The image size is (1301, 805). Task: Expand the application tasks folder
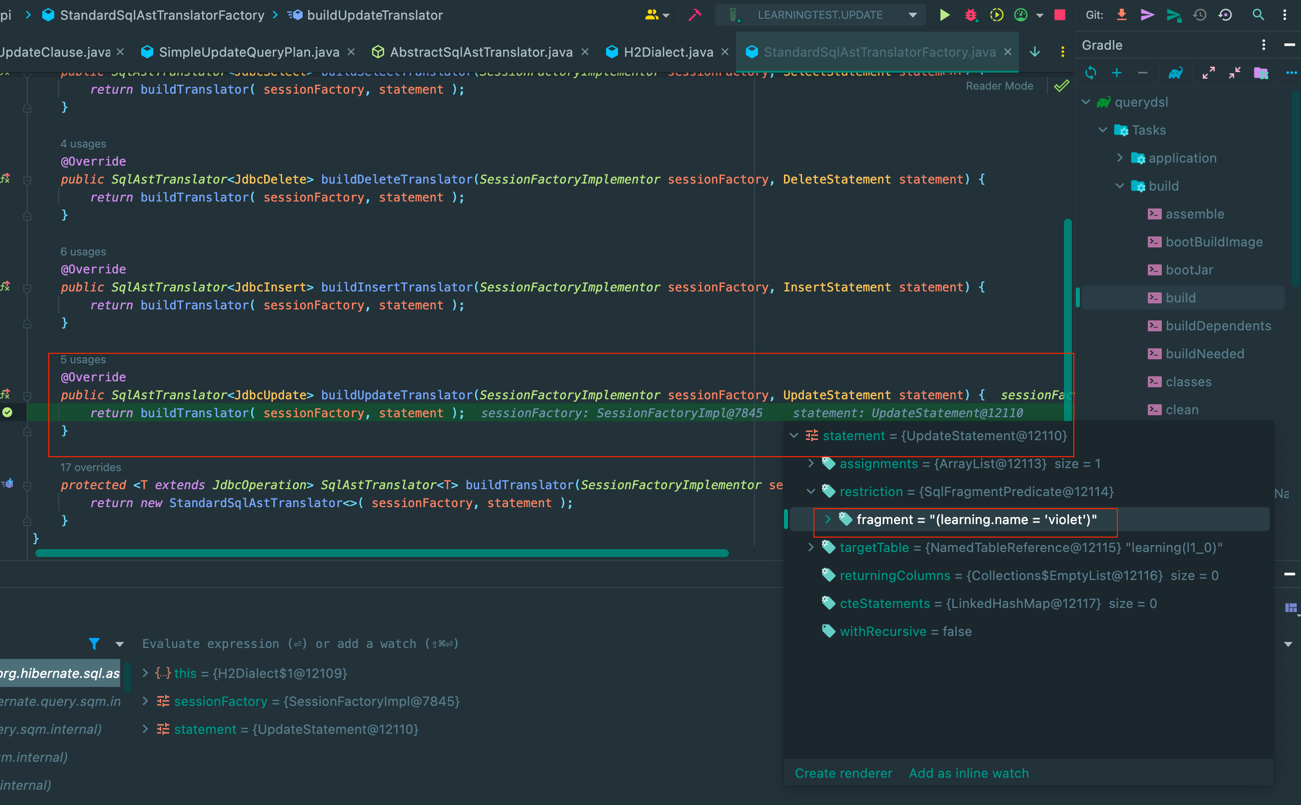coord(1120,158)
